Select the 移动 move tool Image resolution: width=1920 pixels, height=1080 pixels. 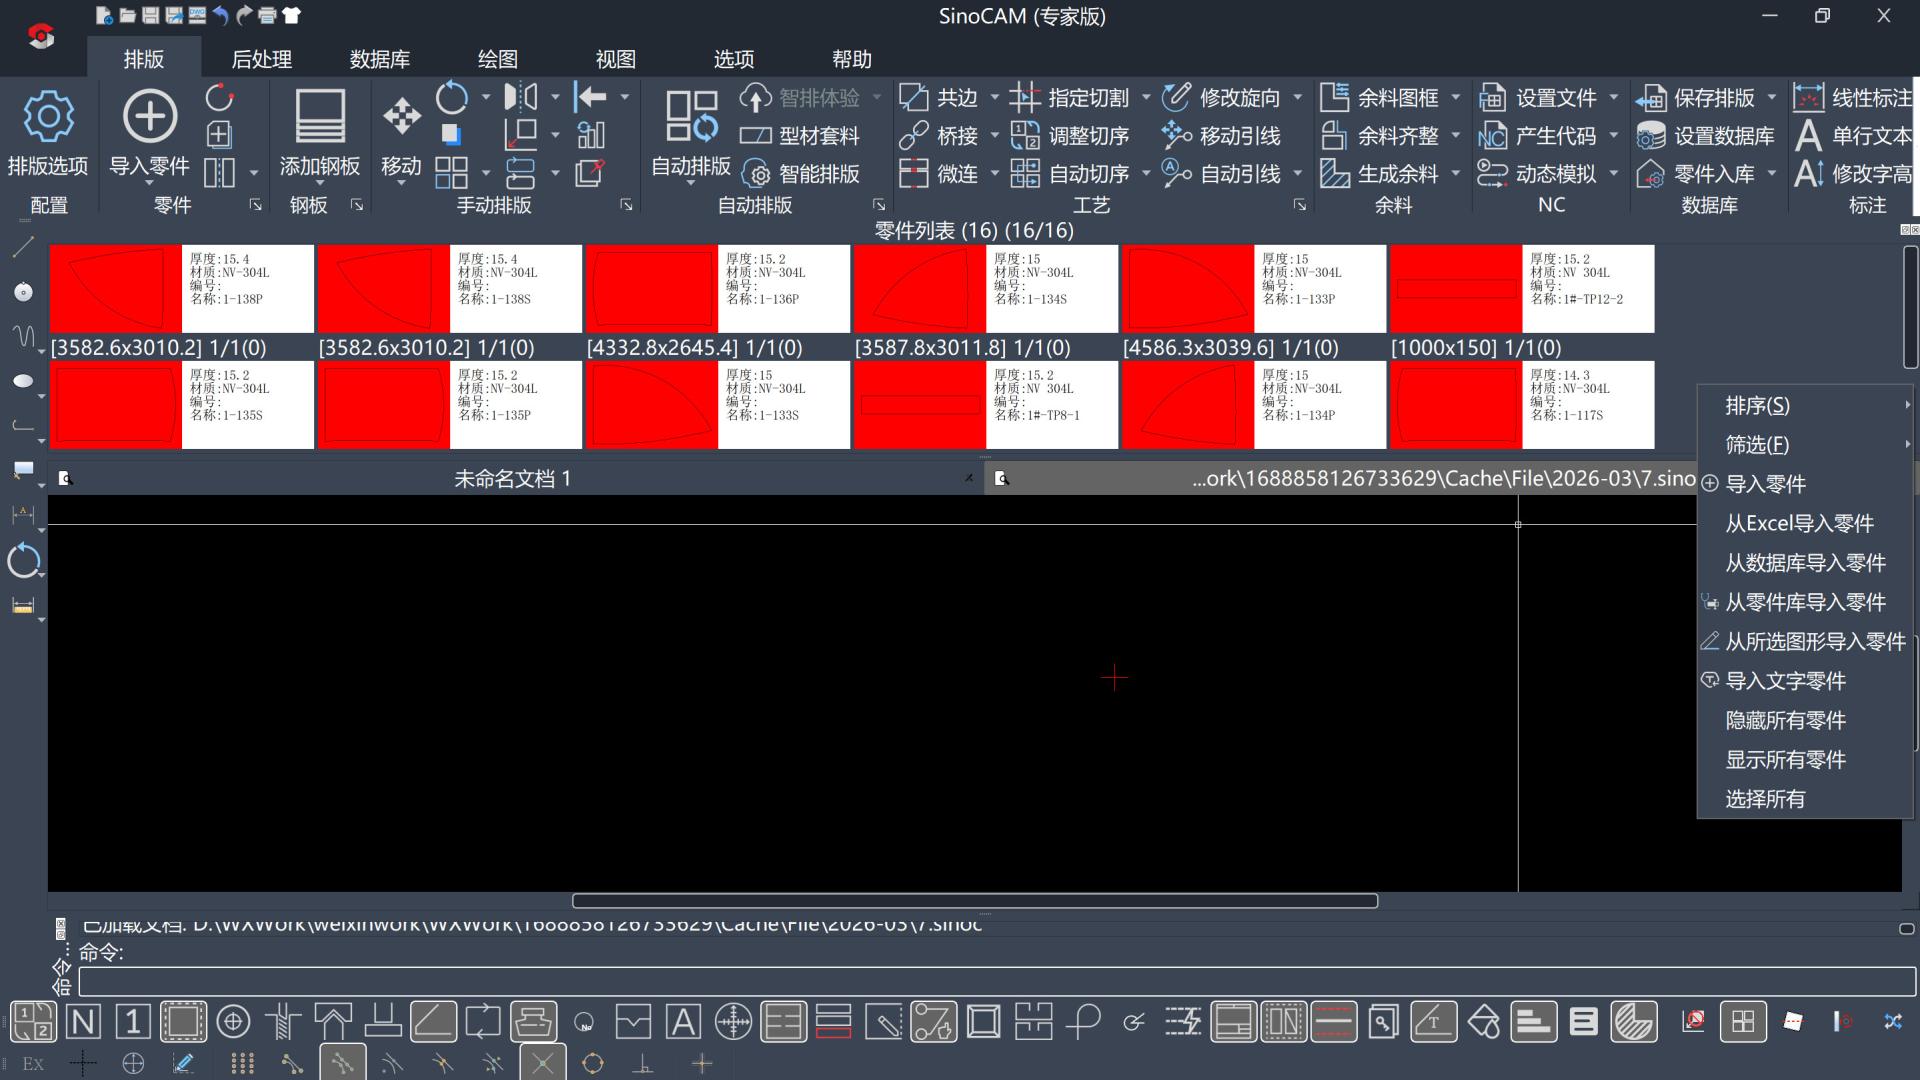(x=401, y=117)
